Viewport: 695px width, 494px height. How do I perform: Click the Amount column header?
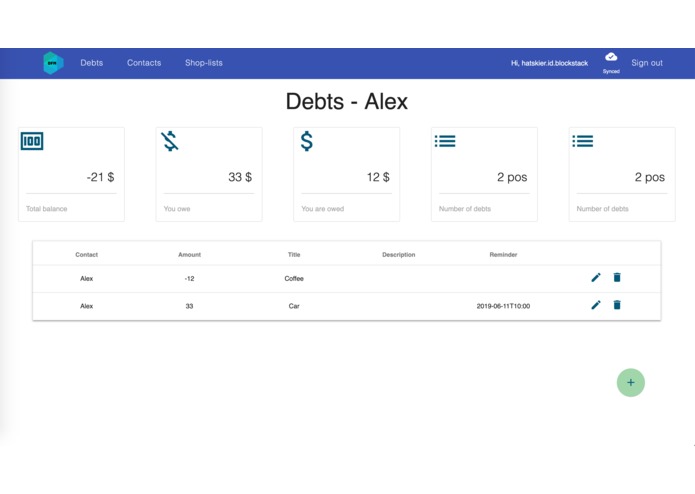pos(190,255)
